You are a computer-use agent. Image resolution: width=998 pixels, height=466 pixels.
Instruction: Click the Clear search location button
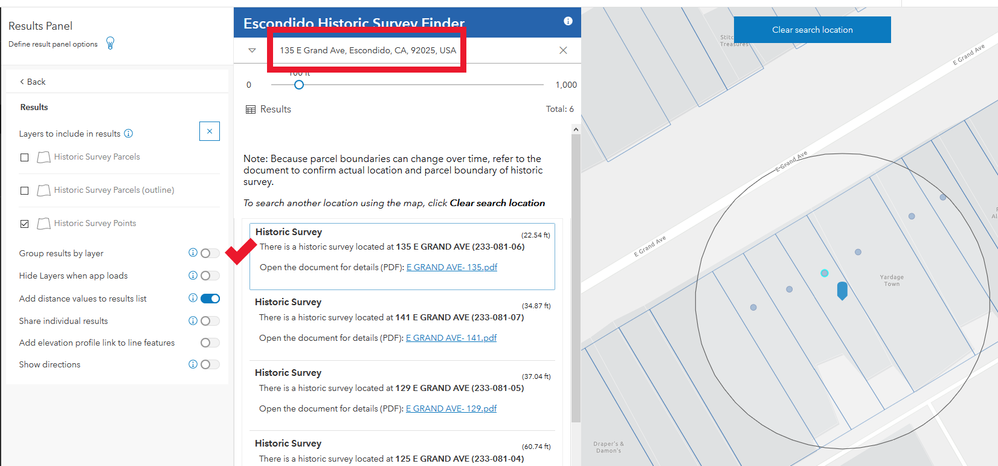[x=812, y=30]
